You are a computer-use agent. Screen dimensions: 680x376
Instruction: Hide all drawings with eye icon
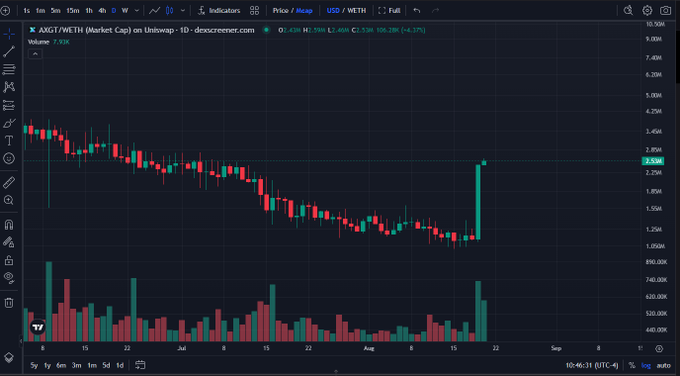click(9, 278)
